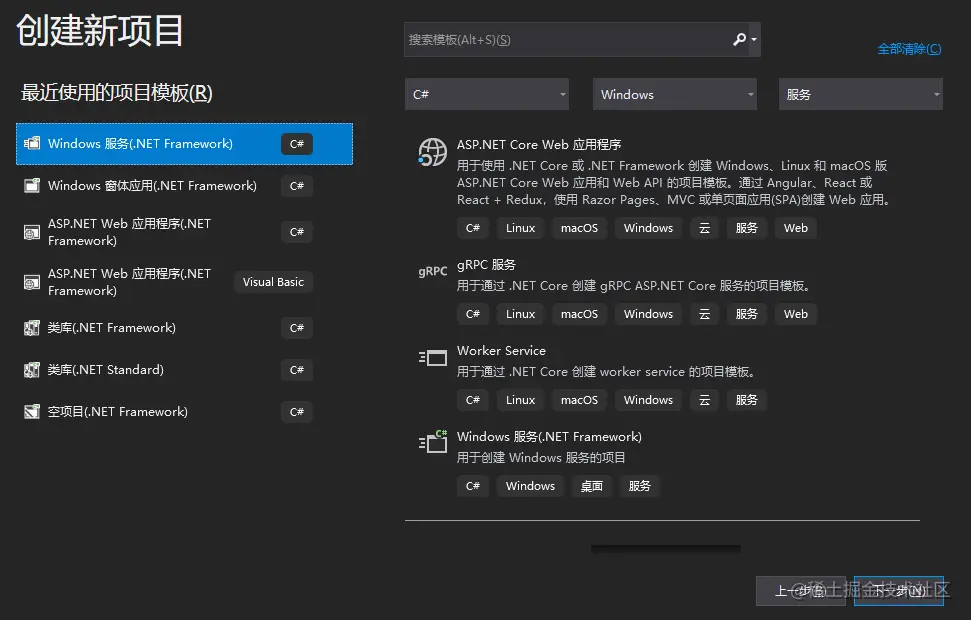Image resolution: width=971 pixels, height=620 pixels.
Task: Click the Visual Basic ASP.NET Web 应用程序 icon
Action: [32, 282]
